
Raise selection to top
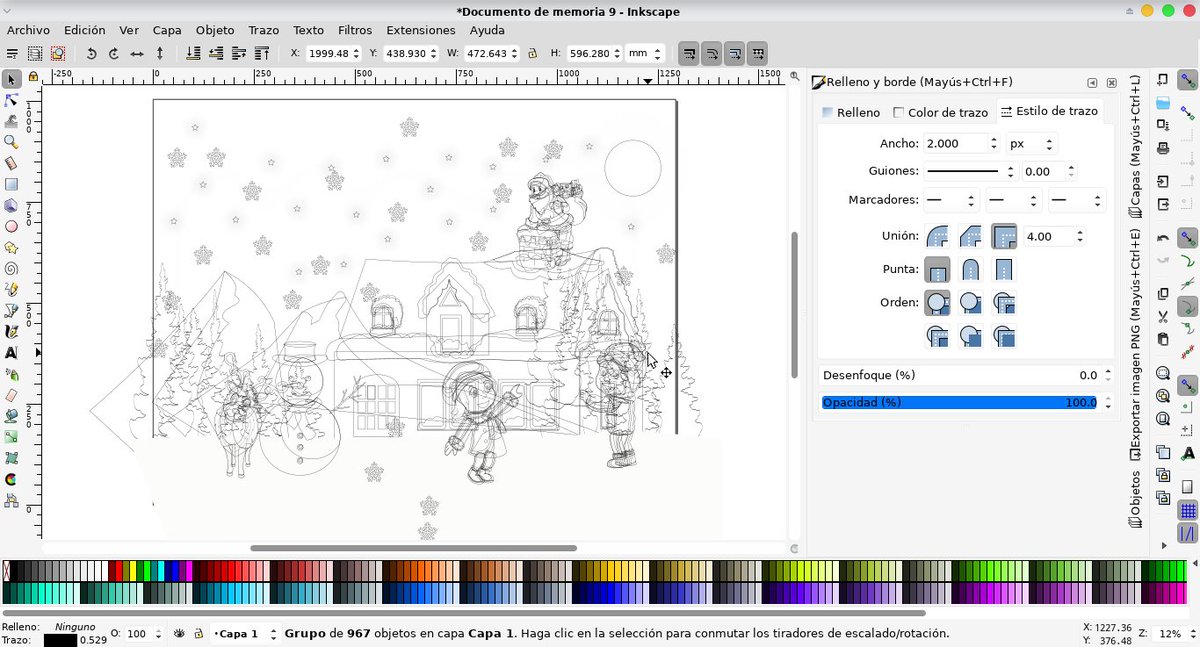263,53
